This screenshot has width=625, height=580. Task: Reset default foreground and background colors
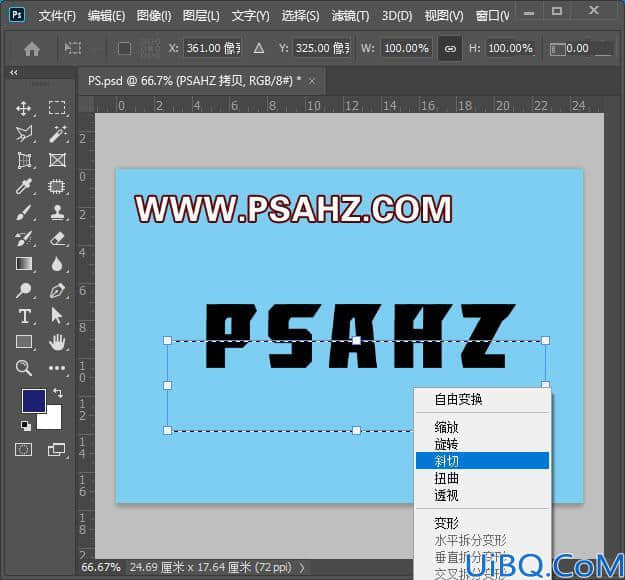pyautogui.click(x=26, y=425)
